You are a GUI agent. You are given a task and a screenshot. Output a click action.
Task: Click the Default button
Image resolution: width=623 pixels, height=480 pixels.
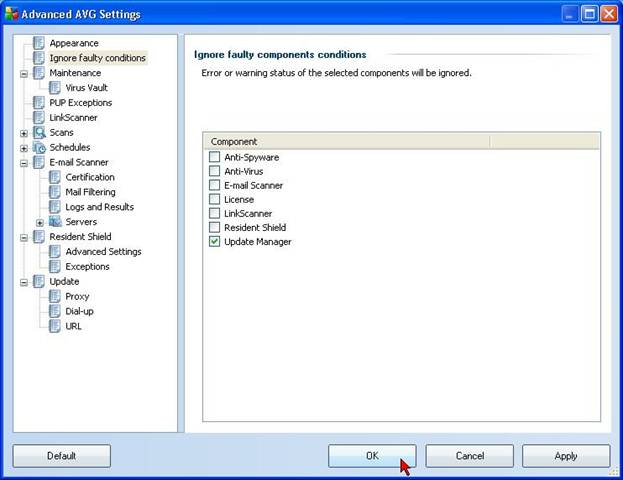62,456
